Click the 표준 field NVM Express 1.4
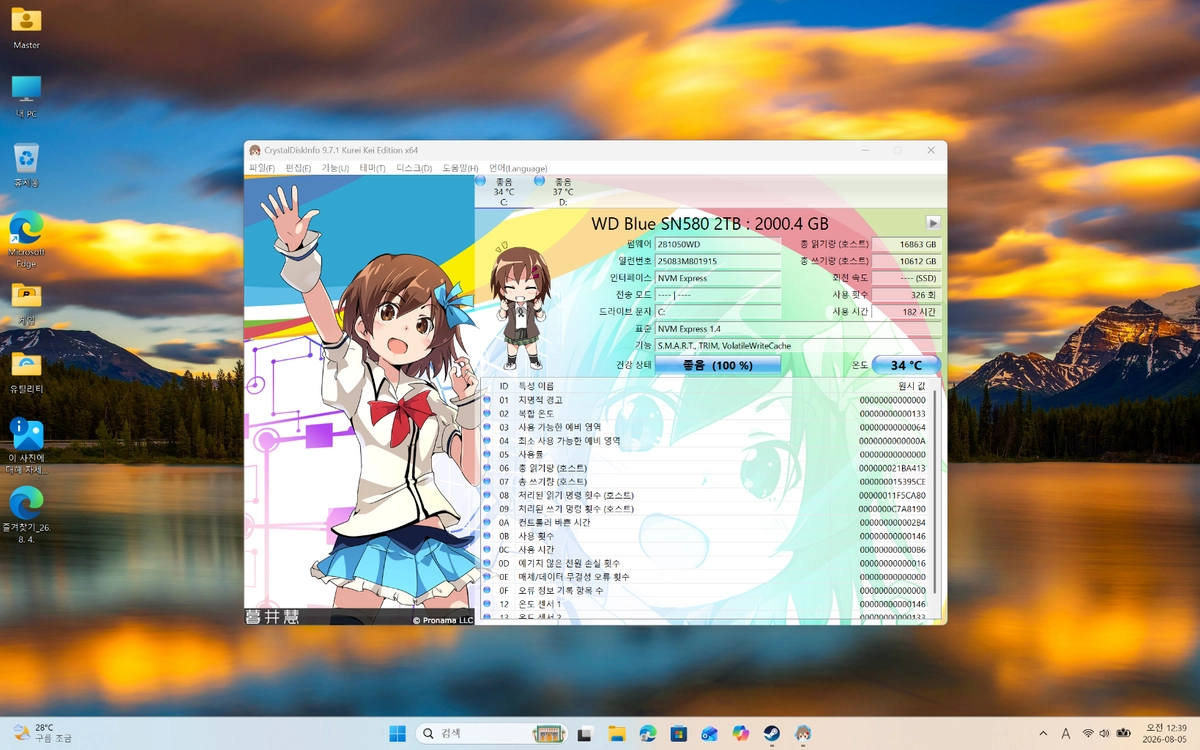The height and width of the screenshot is (750, 1200). [x=798, y=329]
